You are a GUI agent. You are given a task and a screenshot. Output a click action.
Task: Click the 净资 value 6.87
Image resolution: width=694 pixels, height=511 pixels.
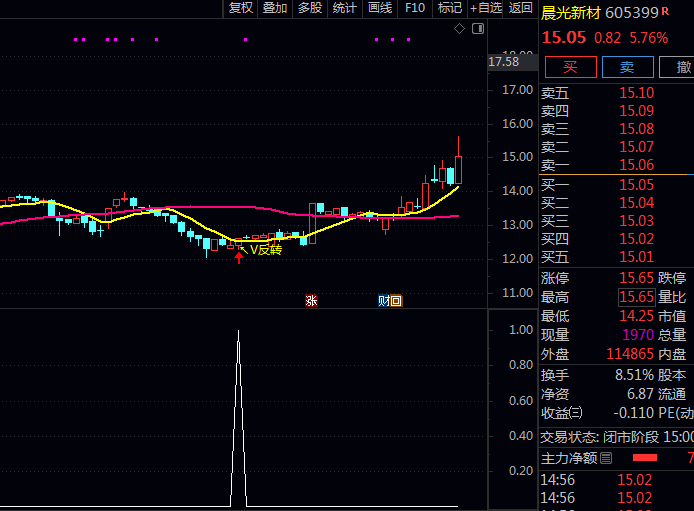640,394
